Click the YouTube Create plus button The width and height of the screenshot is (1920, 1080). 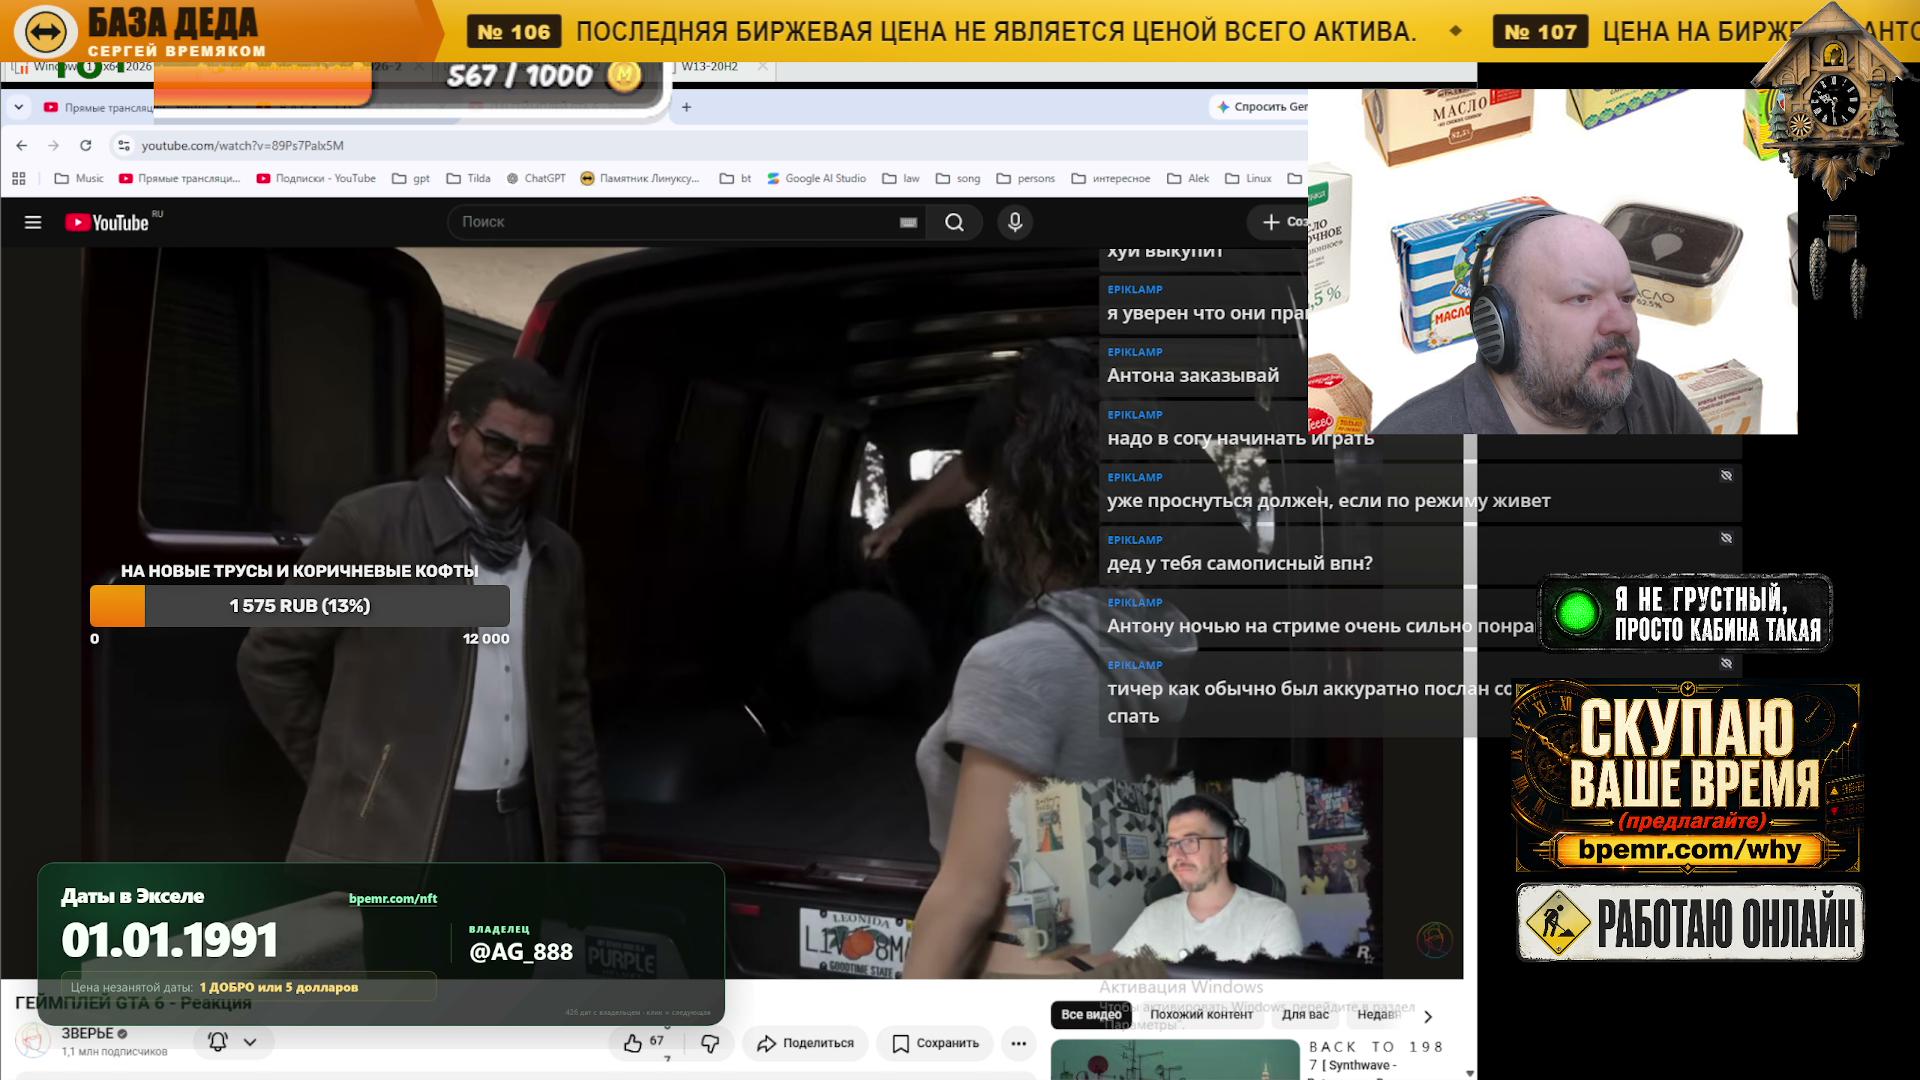coord(1278,222)
